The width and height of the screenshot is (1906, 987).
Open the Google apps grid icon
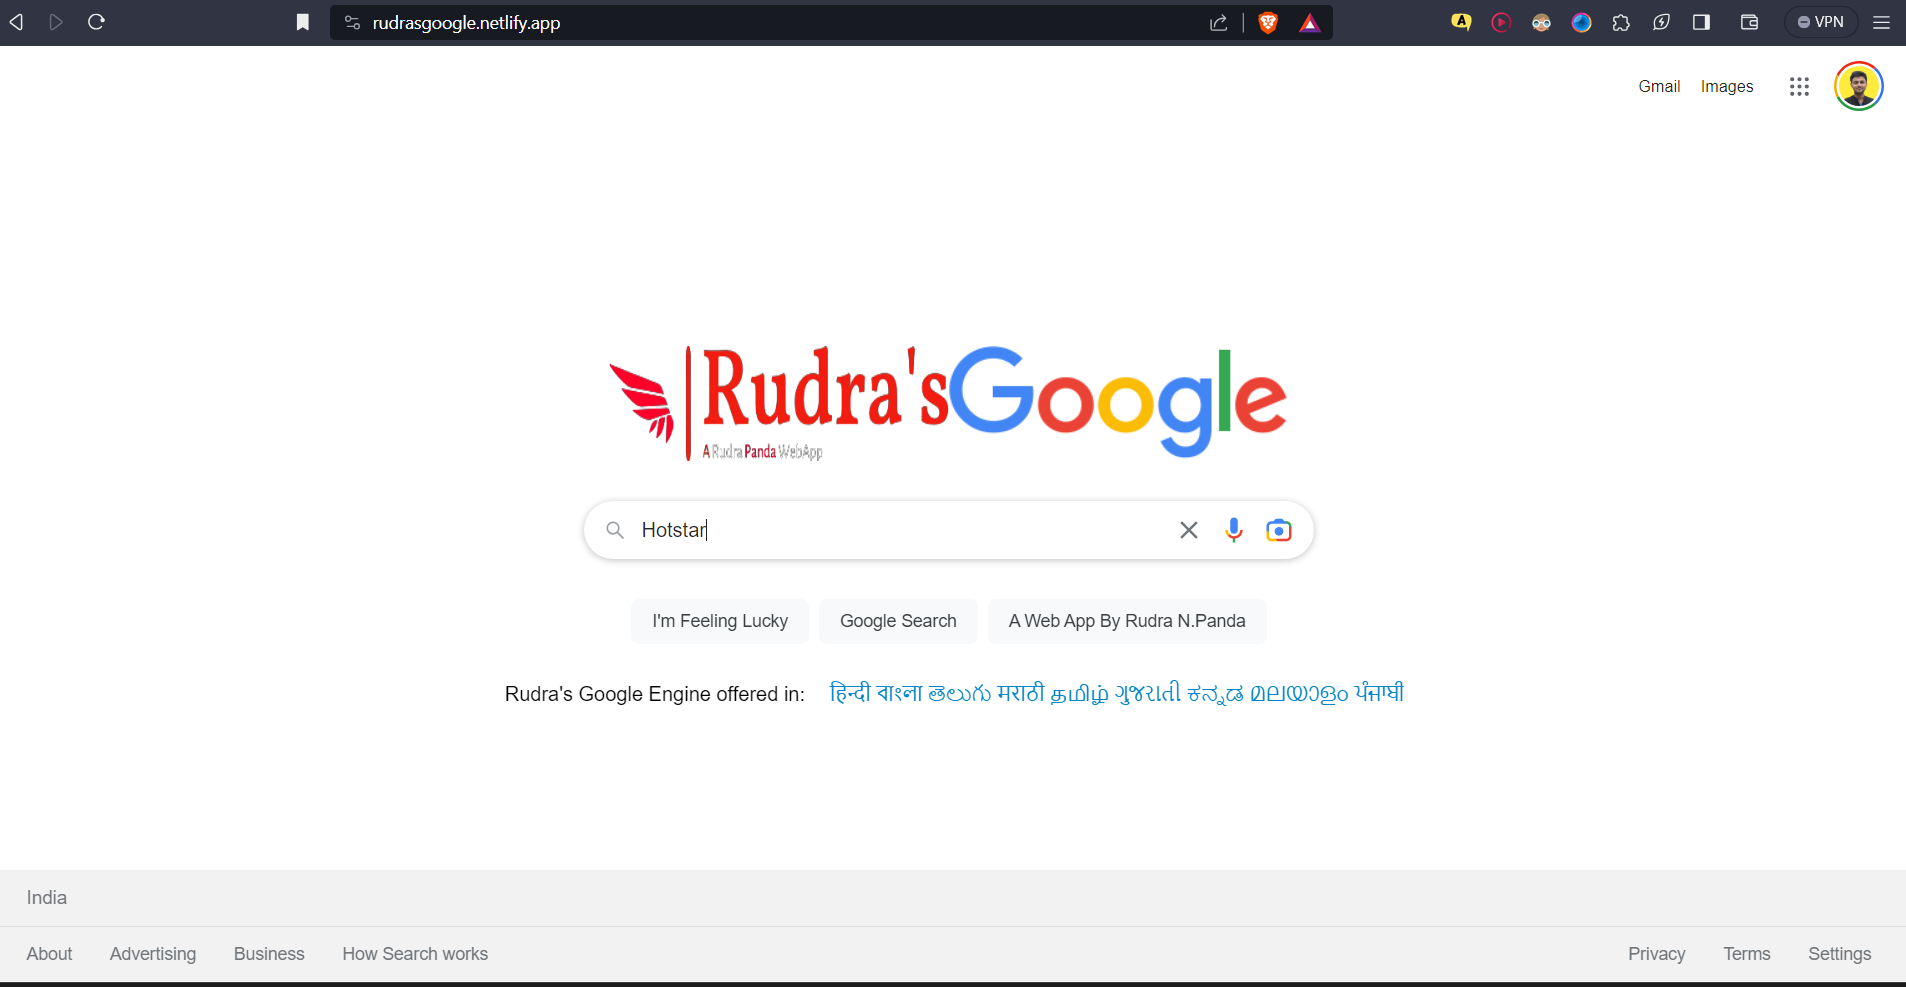(x=1799, y=87)
